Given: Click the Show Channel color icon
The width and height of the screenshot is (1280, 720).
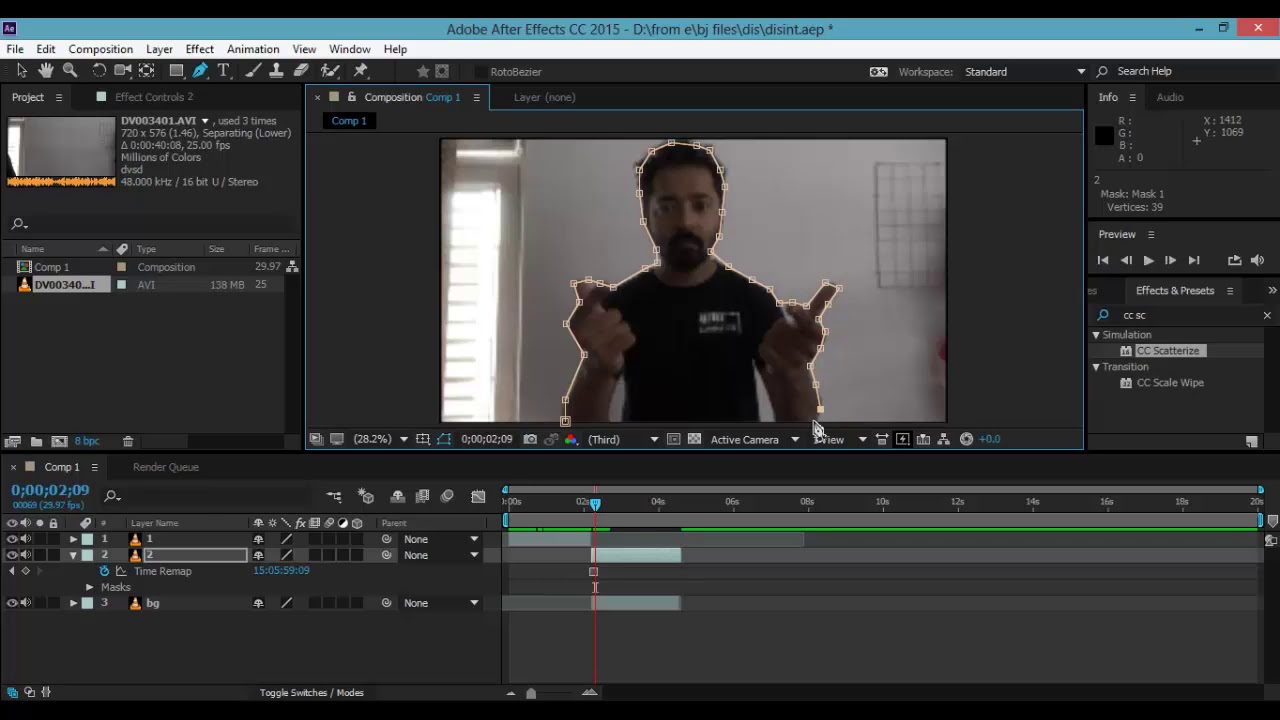Looking at the screenshot, I should coord(571,439).
